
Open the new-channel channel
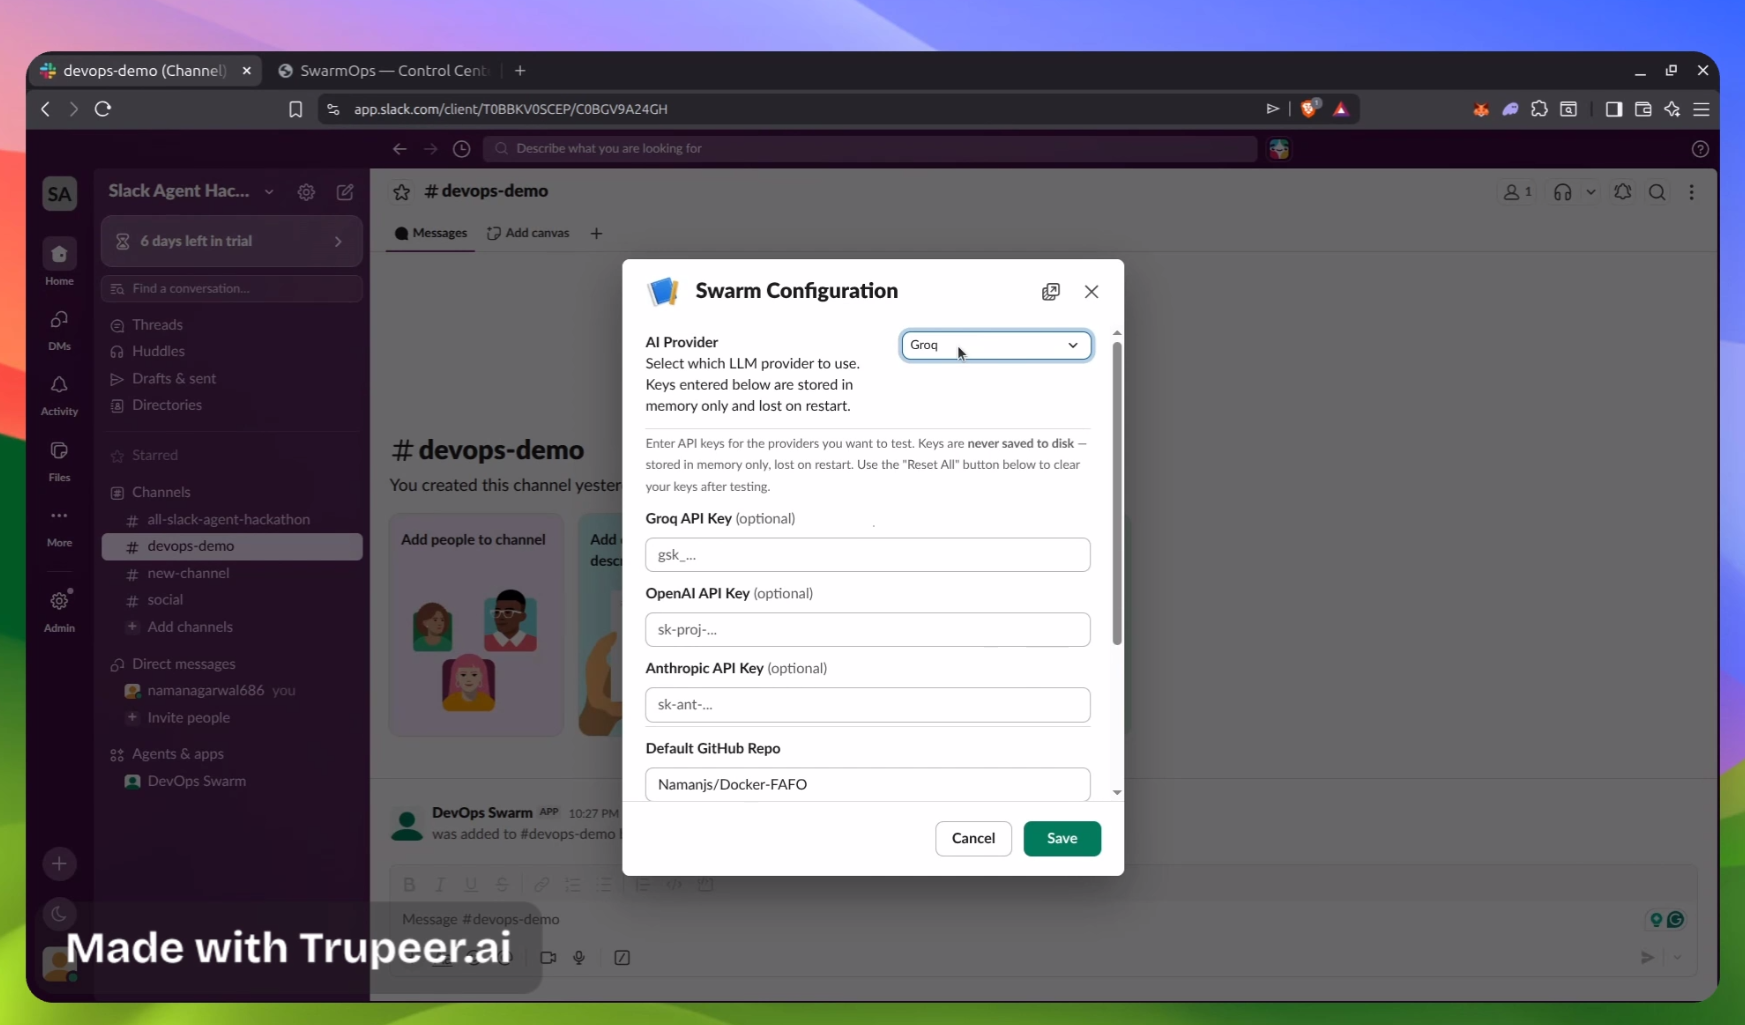coord(232,573)
